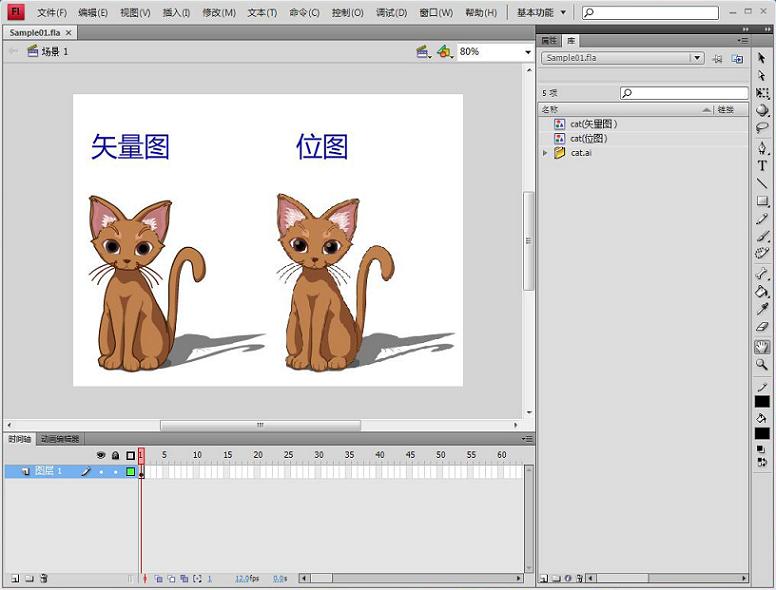Select the Lasso tool
The width and height of the screenshot is (776, 590).
762,128
